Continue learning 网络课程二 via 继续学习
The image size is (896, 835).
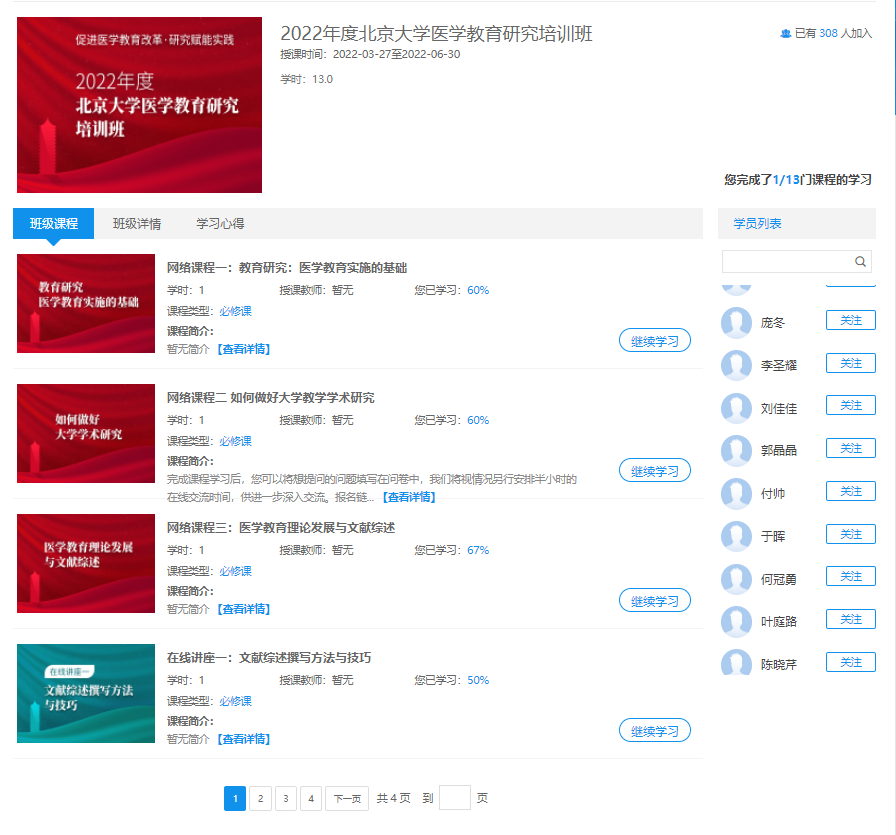point(655,470)
